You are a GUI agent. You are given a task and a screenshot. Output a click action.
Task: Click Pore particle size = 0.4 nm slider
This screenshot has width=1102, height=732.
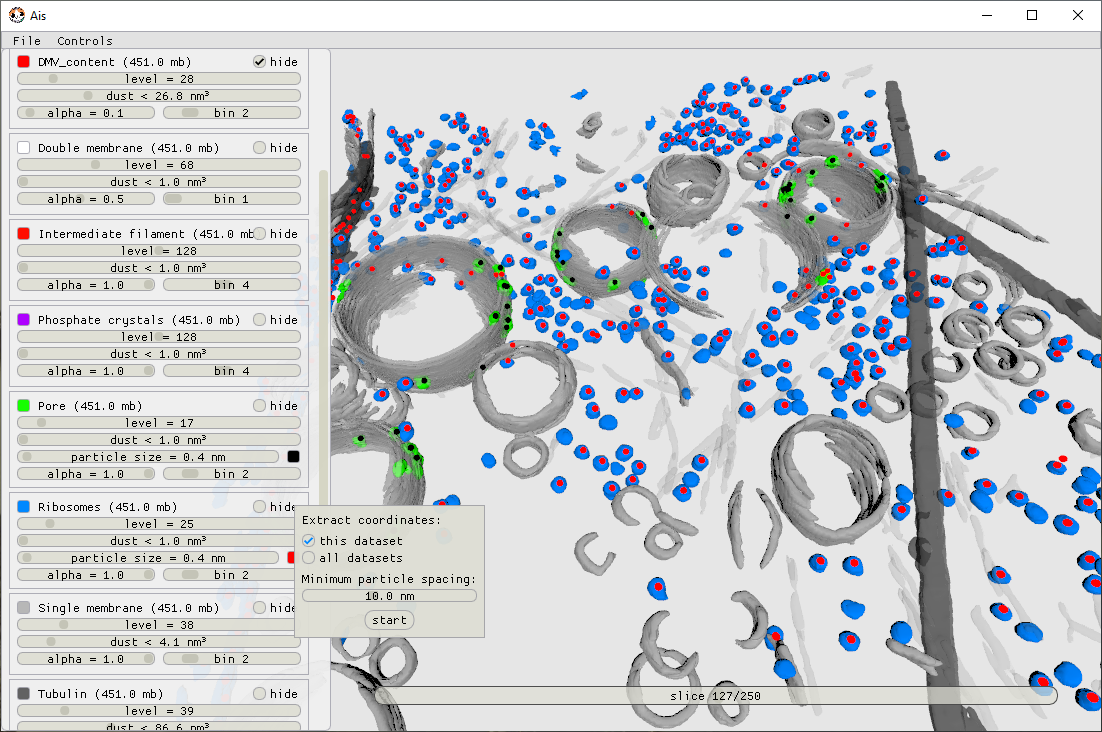click(148, 457)
